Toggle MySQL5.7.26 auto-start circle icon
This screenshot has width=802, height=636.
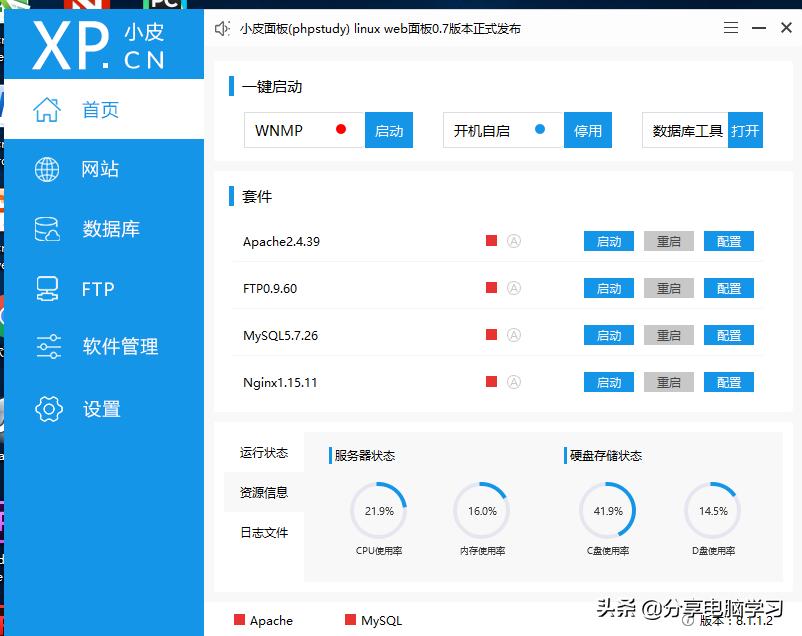pyautogui.click(x=514, y=335)
